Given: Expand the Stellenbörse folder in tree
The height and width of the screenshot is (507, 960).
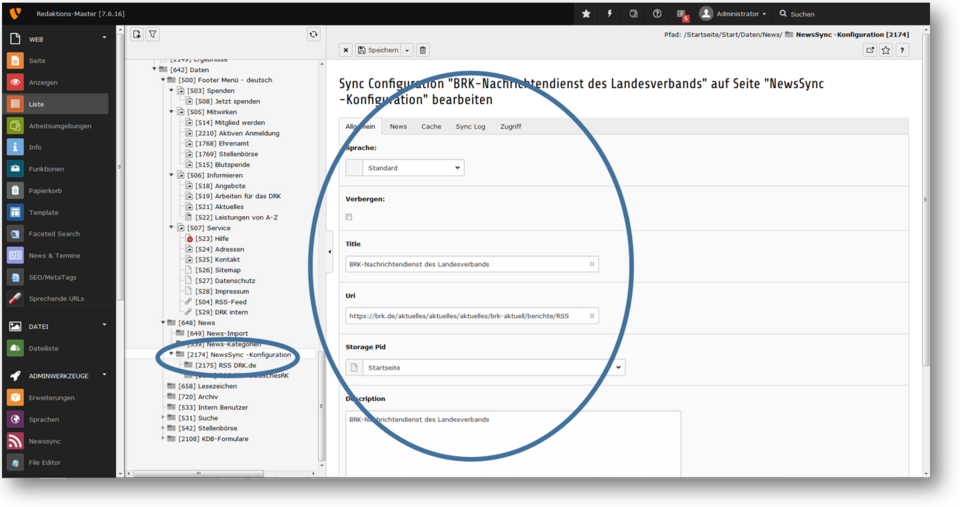Looking at the screenshot, I should [163, 428].
